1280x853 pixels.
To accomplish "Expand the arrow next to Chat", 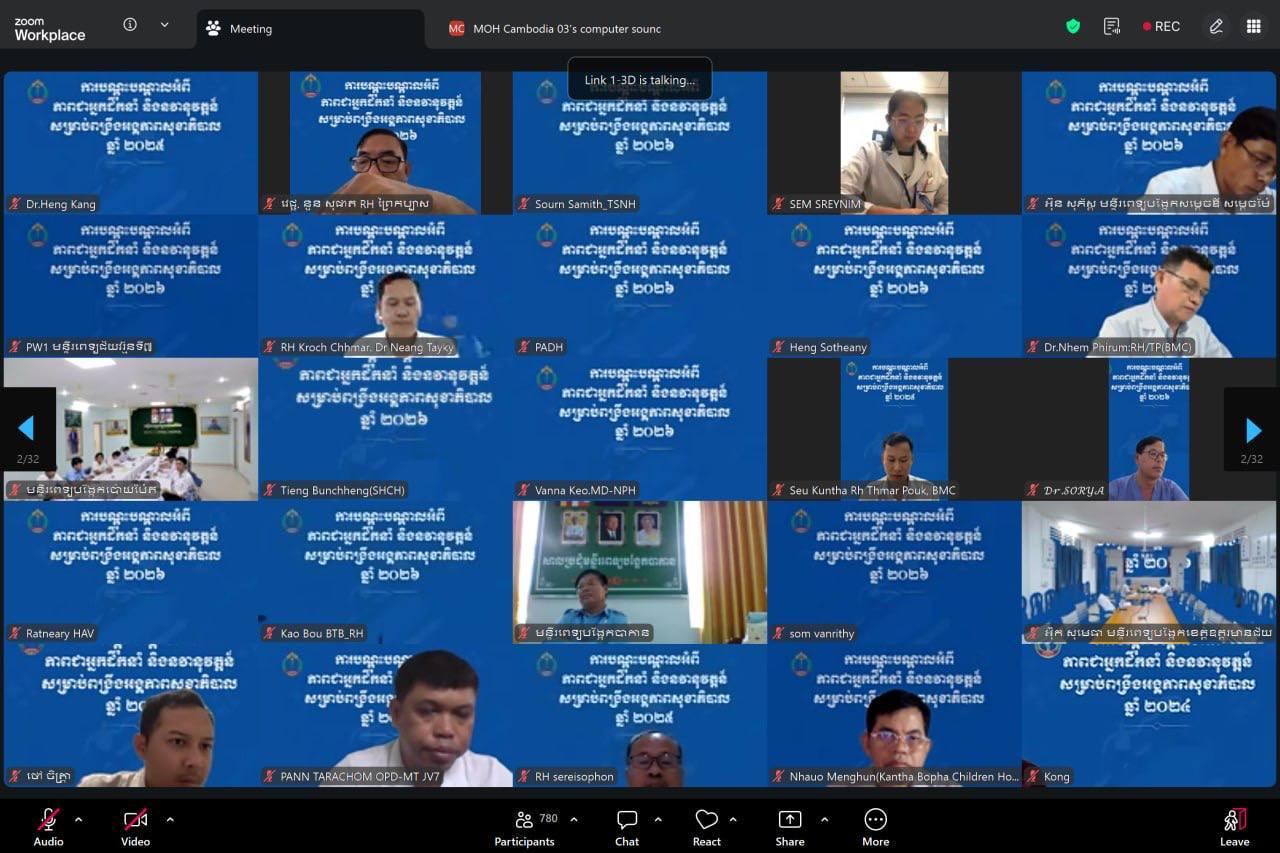I will [658, 820].
